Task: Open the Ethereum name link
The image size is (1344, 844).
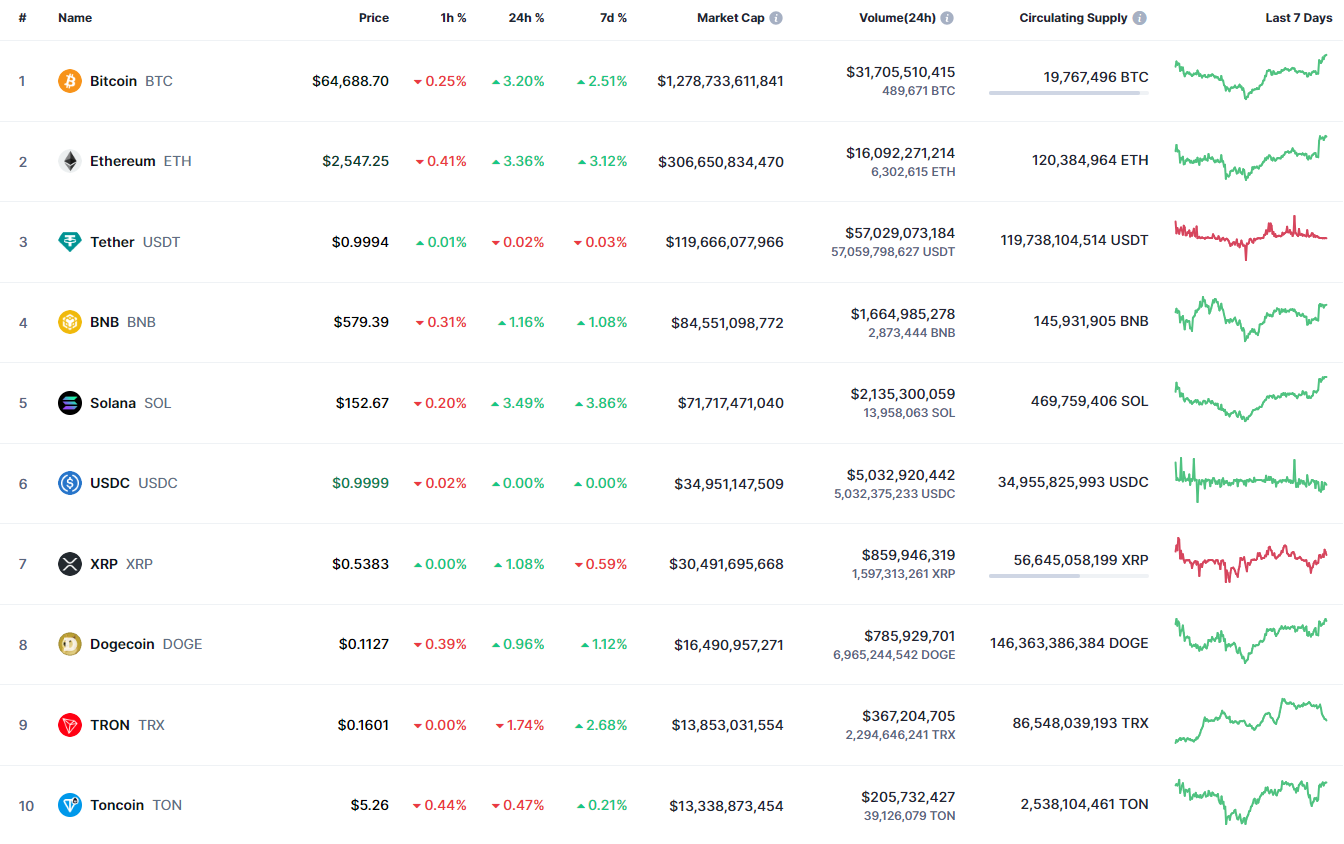Action: coord(123,161)
